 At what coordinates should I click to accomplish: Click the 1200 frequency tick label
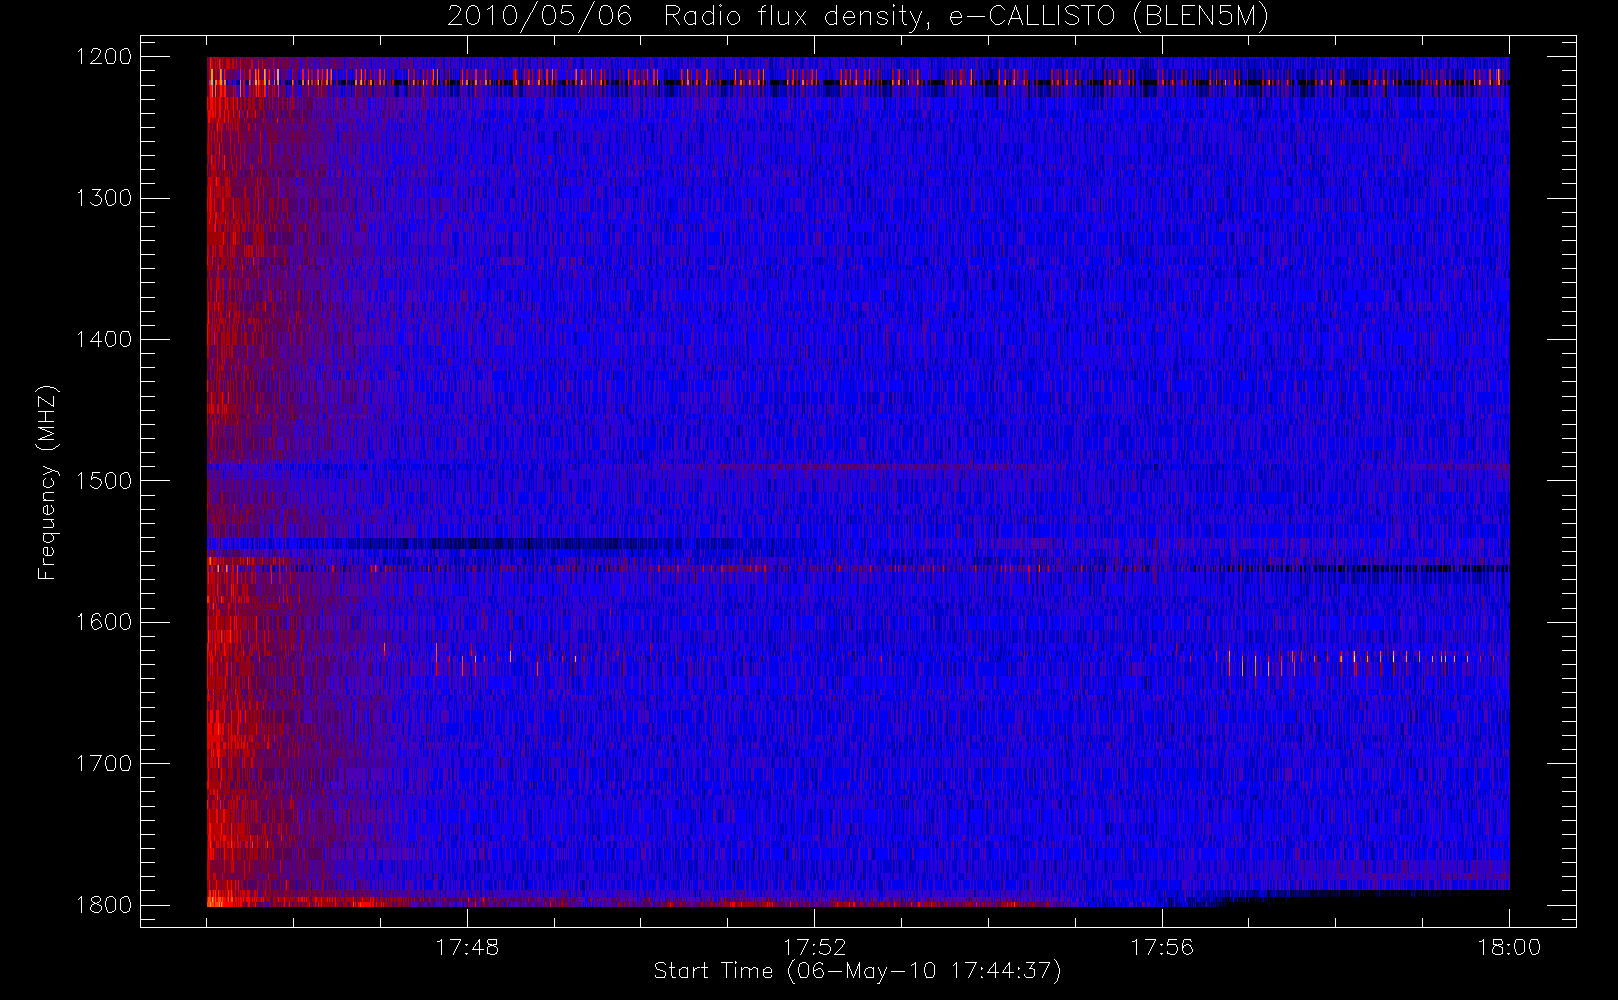tap(104, 57)
